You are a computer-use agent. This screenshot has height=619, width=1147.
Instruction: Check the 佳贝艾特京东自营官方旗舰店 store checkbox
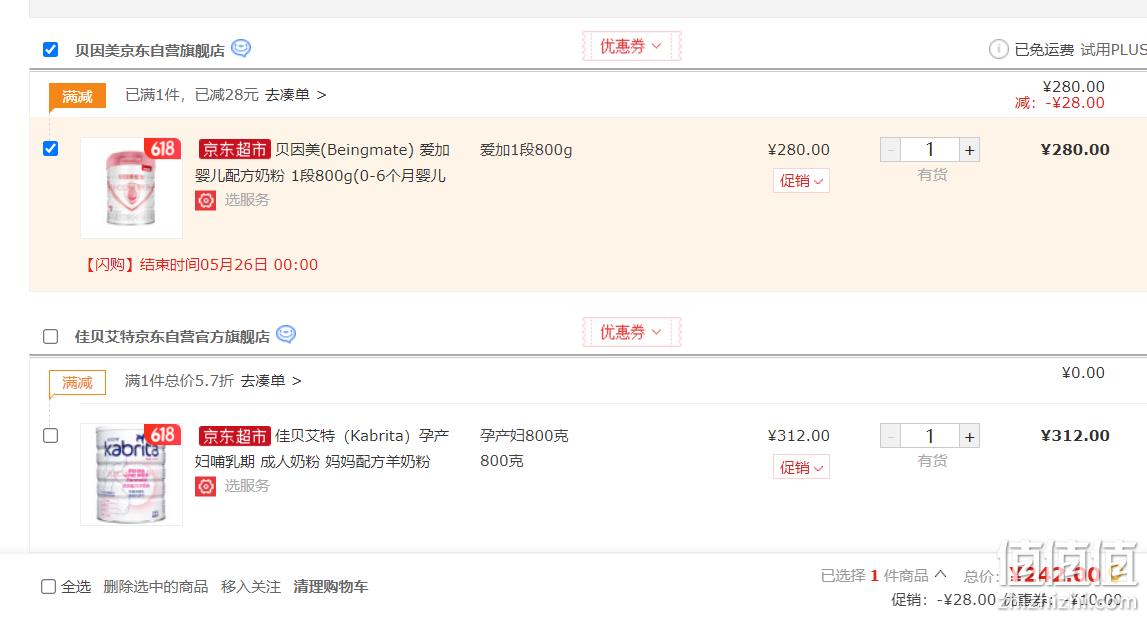pyautogui.click(x=50, y=337)
